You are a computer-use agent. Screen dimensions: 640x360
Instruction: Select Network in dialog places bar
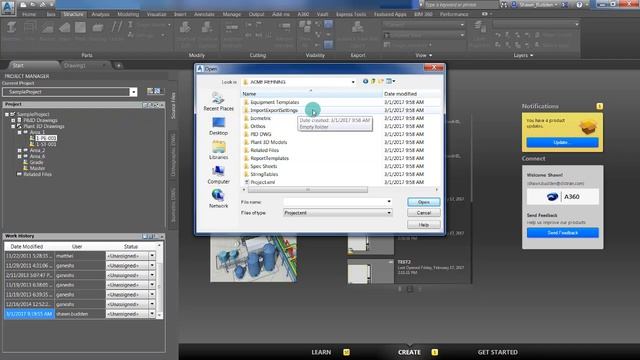[218, 199]
